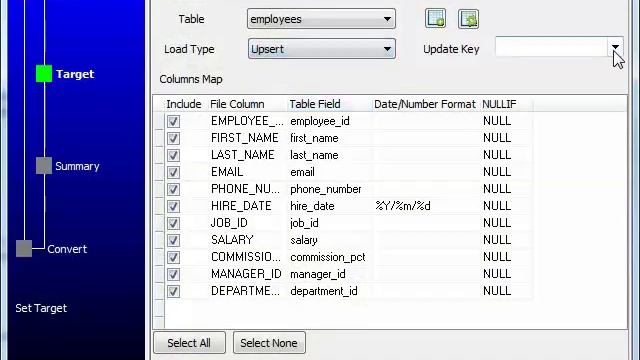640x360 pixels.
Task: Open the Load Type dropdown showing Upsert
Action: click(x=322, y=49)
